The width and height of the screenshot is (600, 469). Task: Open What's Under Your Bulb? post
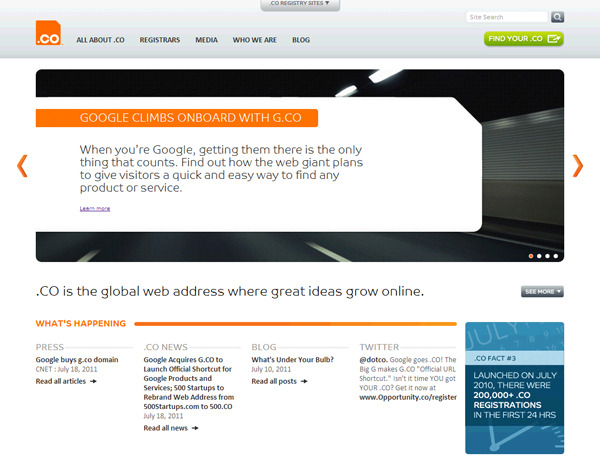coord(292,360)
